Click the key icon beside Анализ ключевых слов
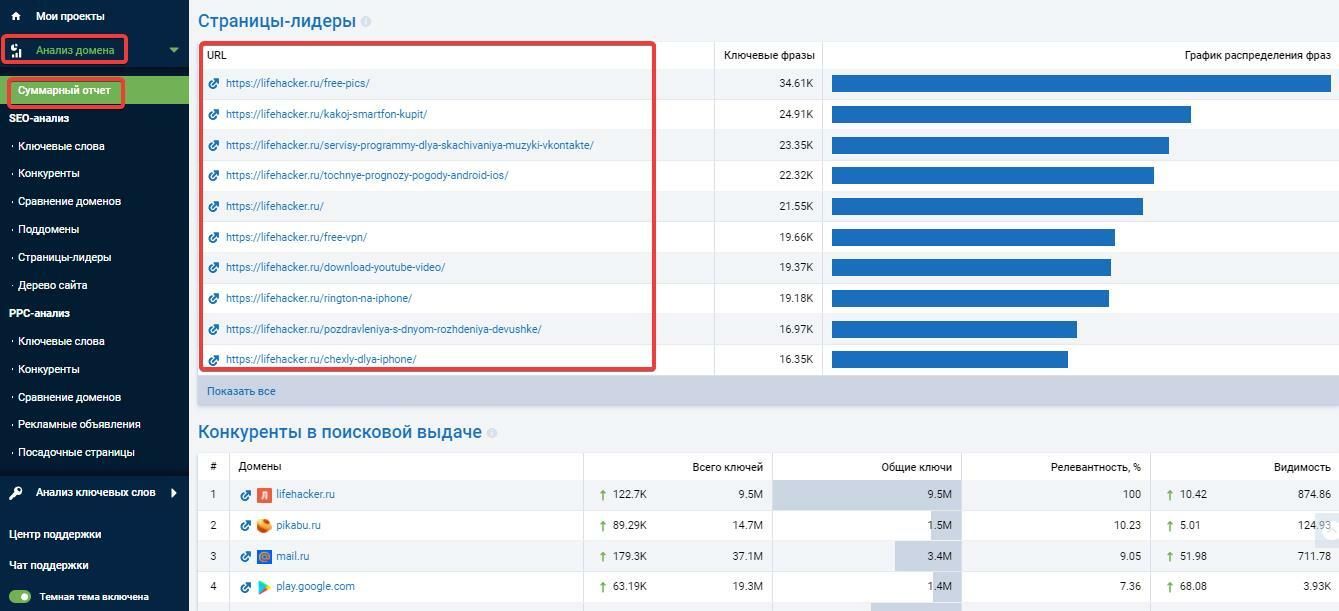 (16, 492)
